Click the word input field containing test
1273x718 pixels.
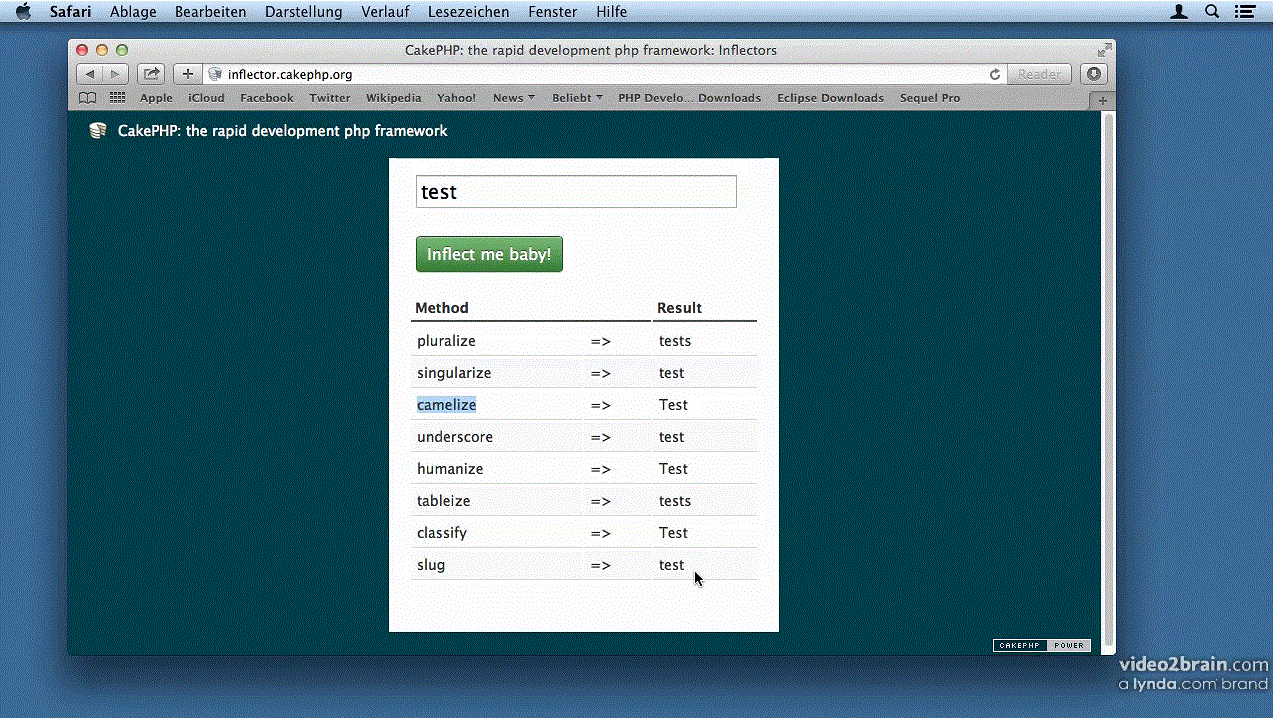click(x=576, y=192)
